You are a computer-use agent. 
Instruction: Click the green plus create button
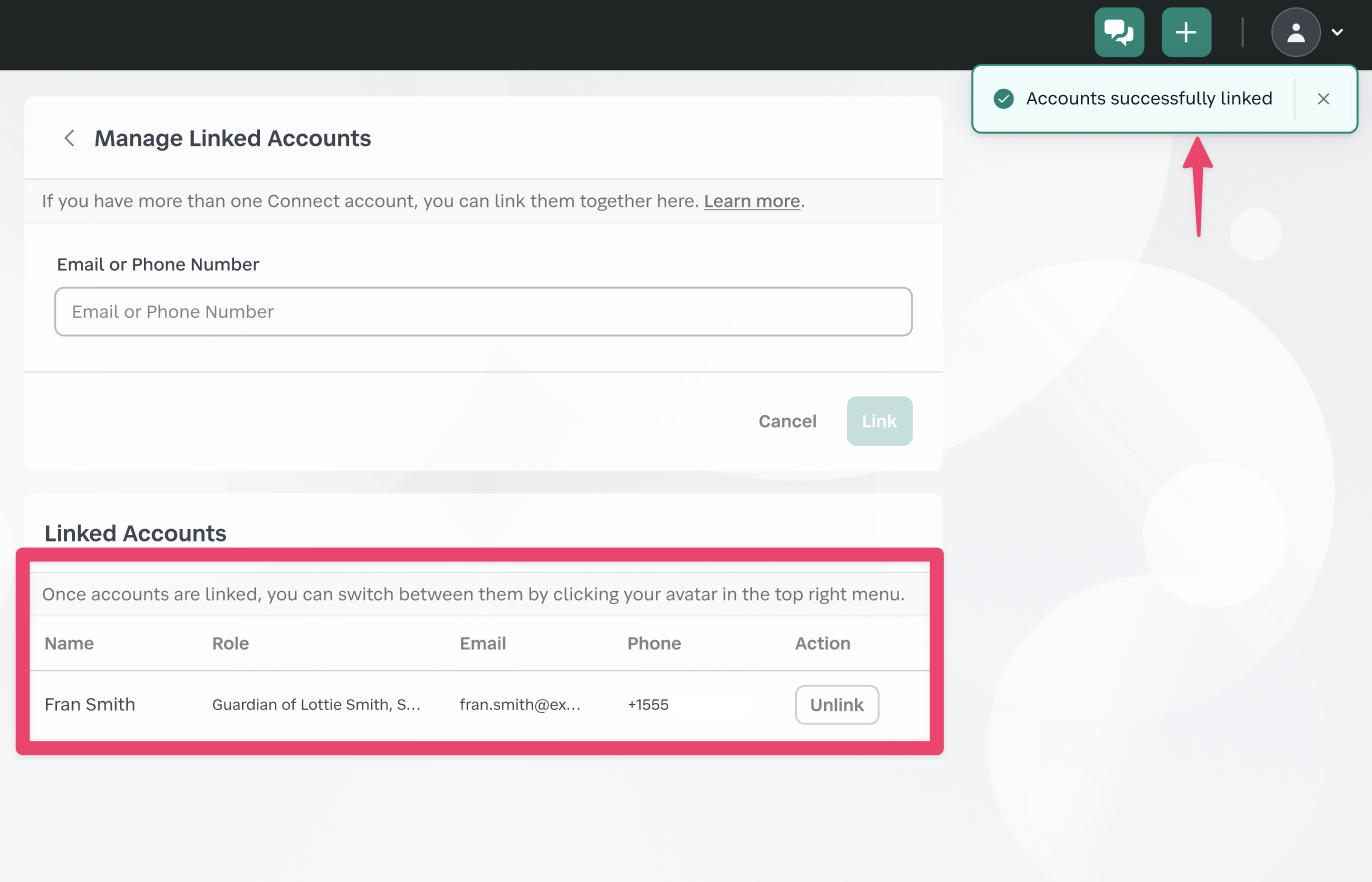pos(1186,33)
